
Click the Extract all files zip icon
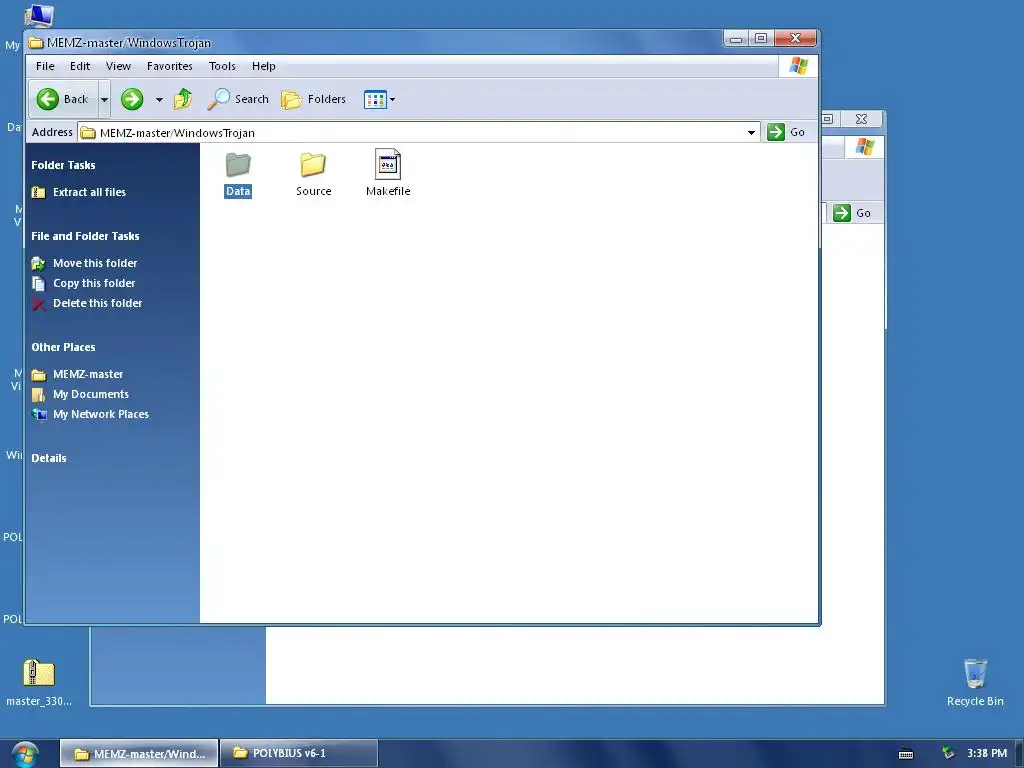tap(39, 192)
